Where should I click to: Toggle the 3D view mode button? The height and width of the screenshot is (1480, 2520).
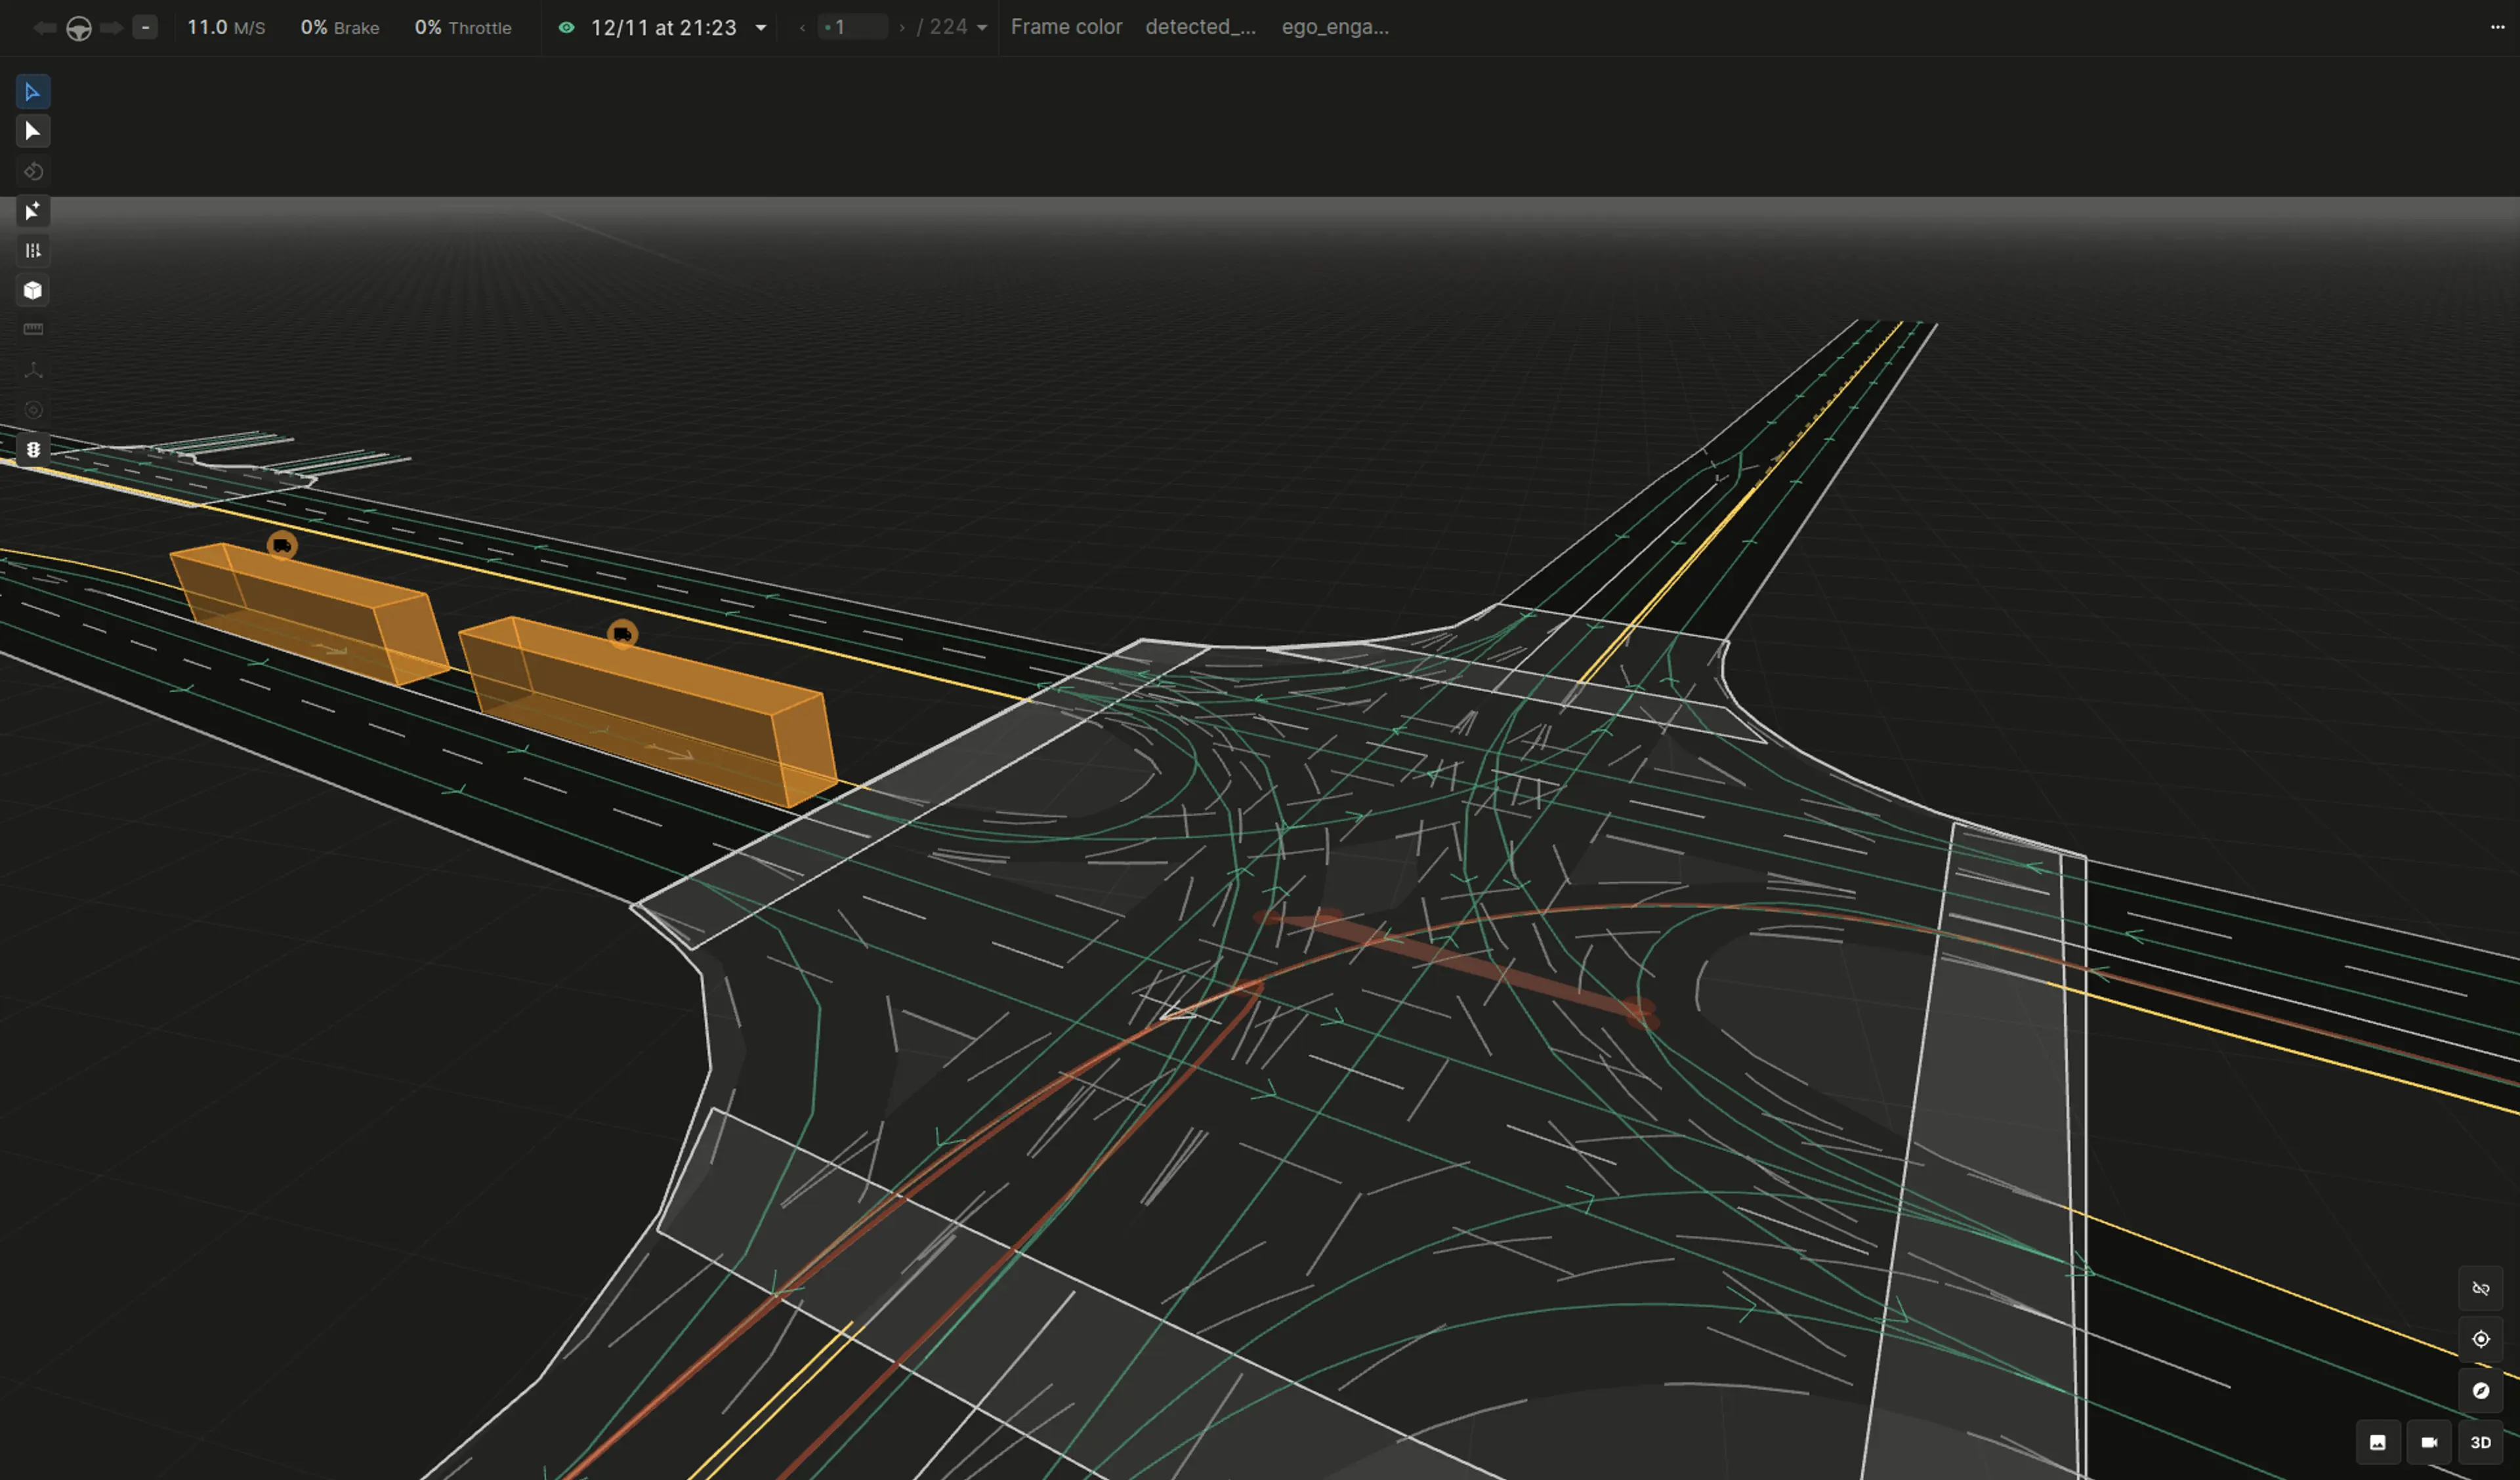pyautogui.click(x=2480, y=1442)
